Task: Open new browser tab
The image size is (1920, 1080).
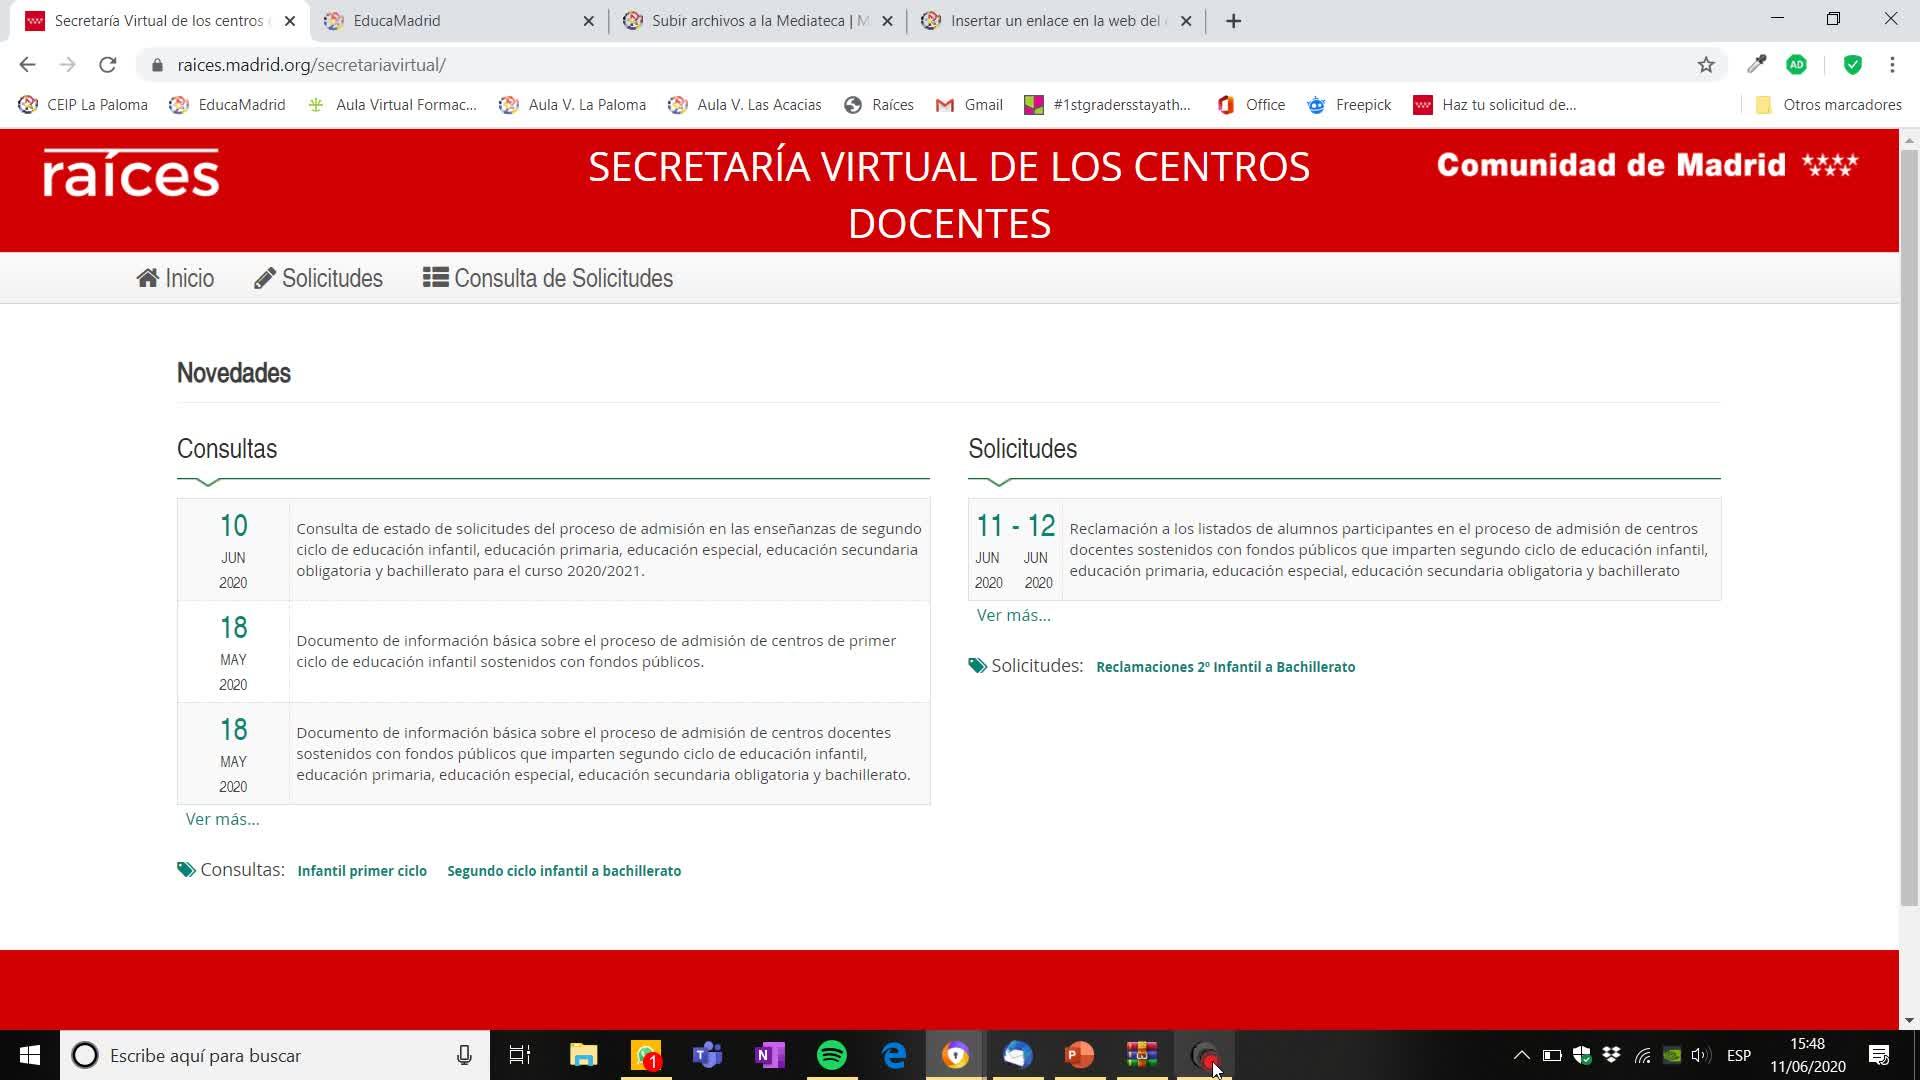Action: point(1233,21)
